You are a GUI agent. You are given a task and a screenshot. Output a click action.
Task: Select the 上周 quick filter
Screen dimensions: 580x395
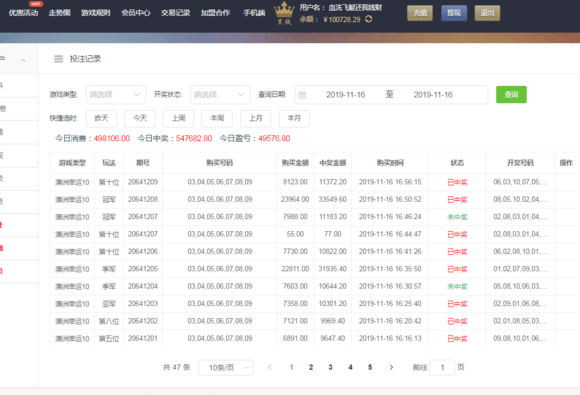click(x=179, y=118)
